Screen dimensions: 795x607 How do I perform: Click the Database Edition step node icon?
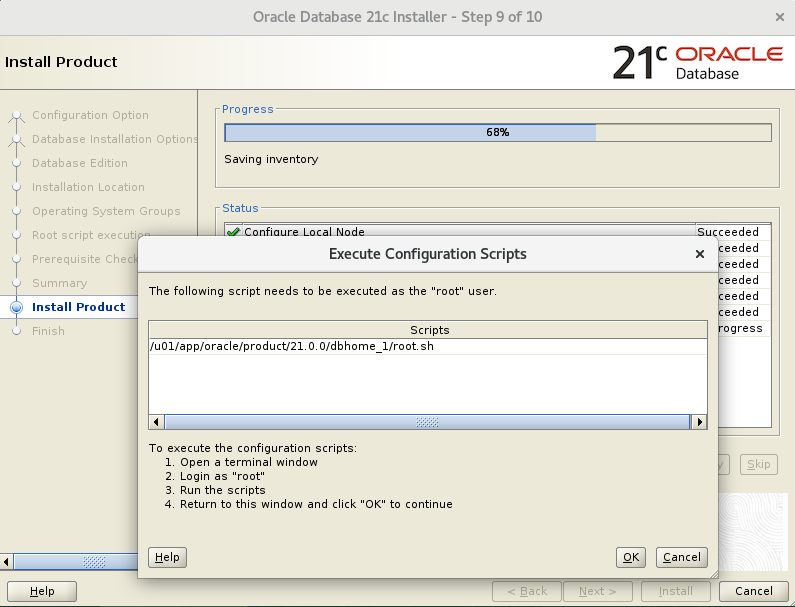[17, 163]
